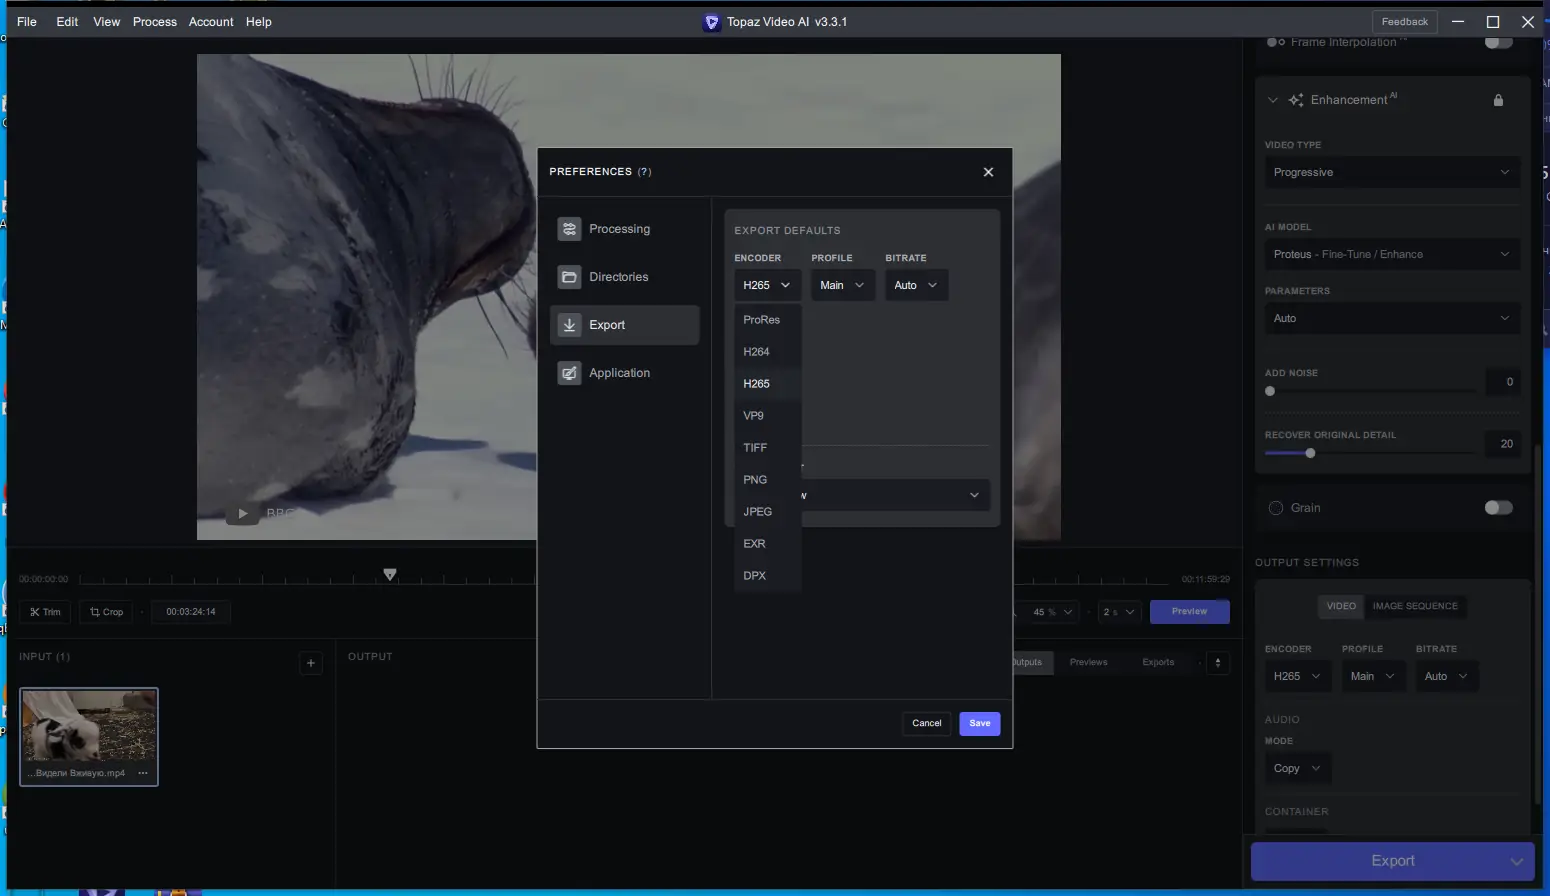
Task: Click the Recover Original Detail slider handle
Action: tap(1310, 453)
